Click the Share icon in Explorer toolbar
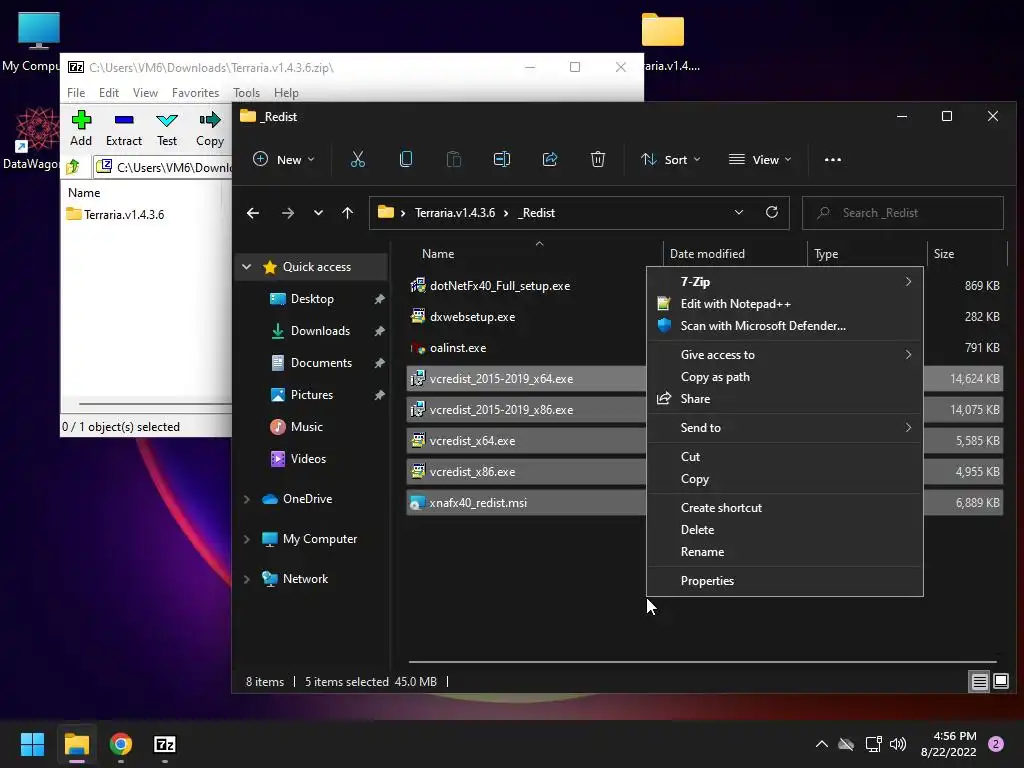The image size is (1024, 768). point(550,159)
